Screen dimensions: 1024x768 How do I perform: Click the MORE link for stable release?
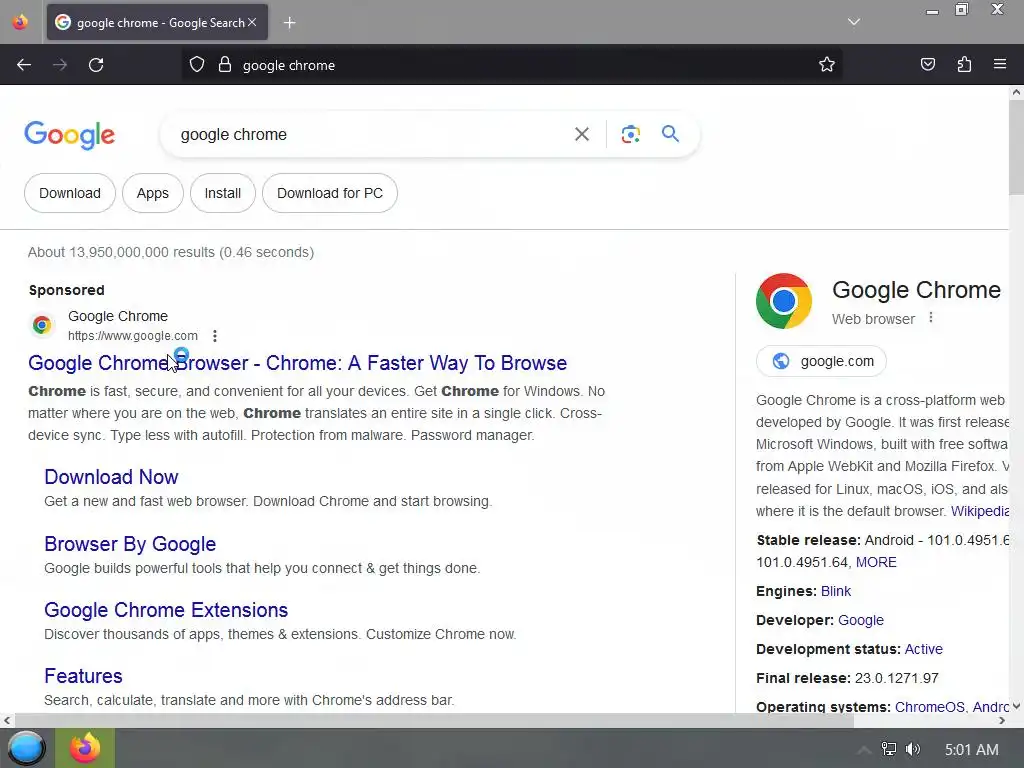coord(876,562)
